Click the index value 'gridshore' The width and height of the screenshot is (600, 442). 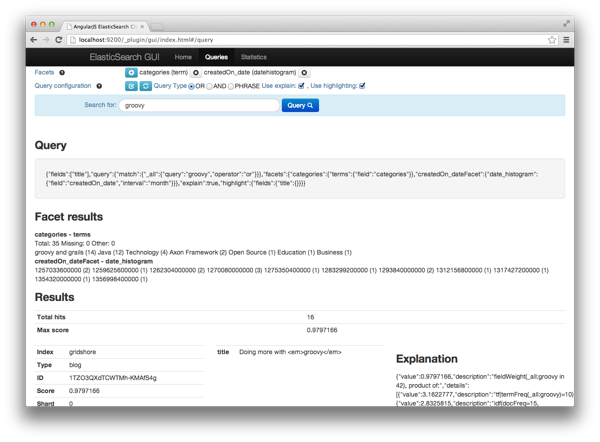[82, 352]
